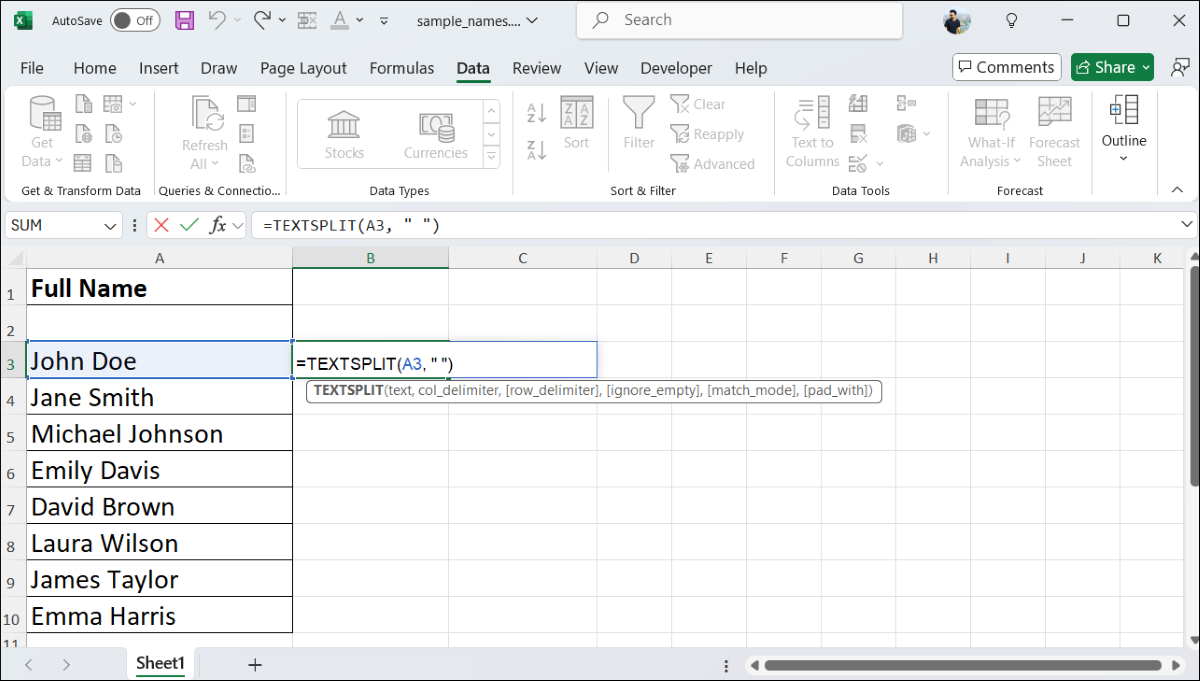Collapse the ribbon using the arrow
The height and width of the screenshot is (681, 1200).
pos(1177,189)
